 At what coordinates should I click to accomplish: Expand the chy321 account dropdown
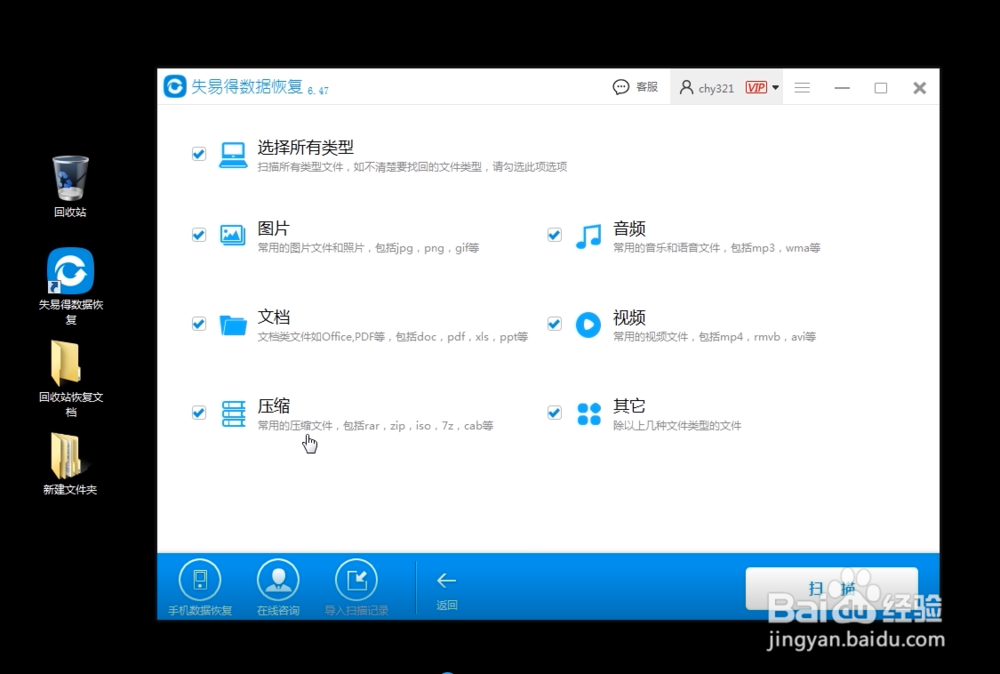tap(776, 87)
